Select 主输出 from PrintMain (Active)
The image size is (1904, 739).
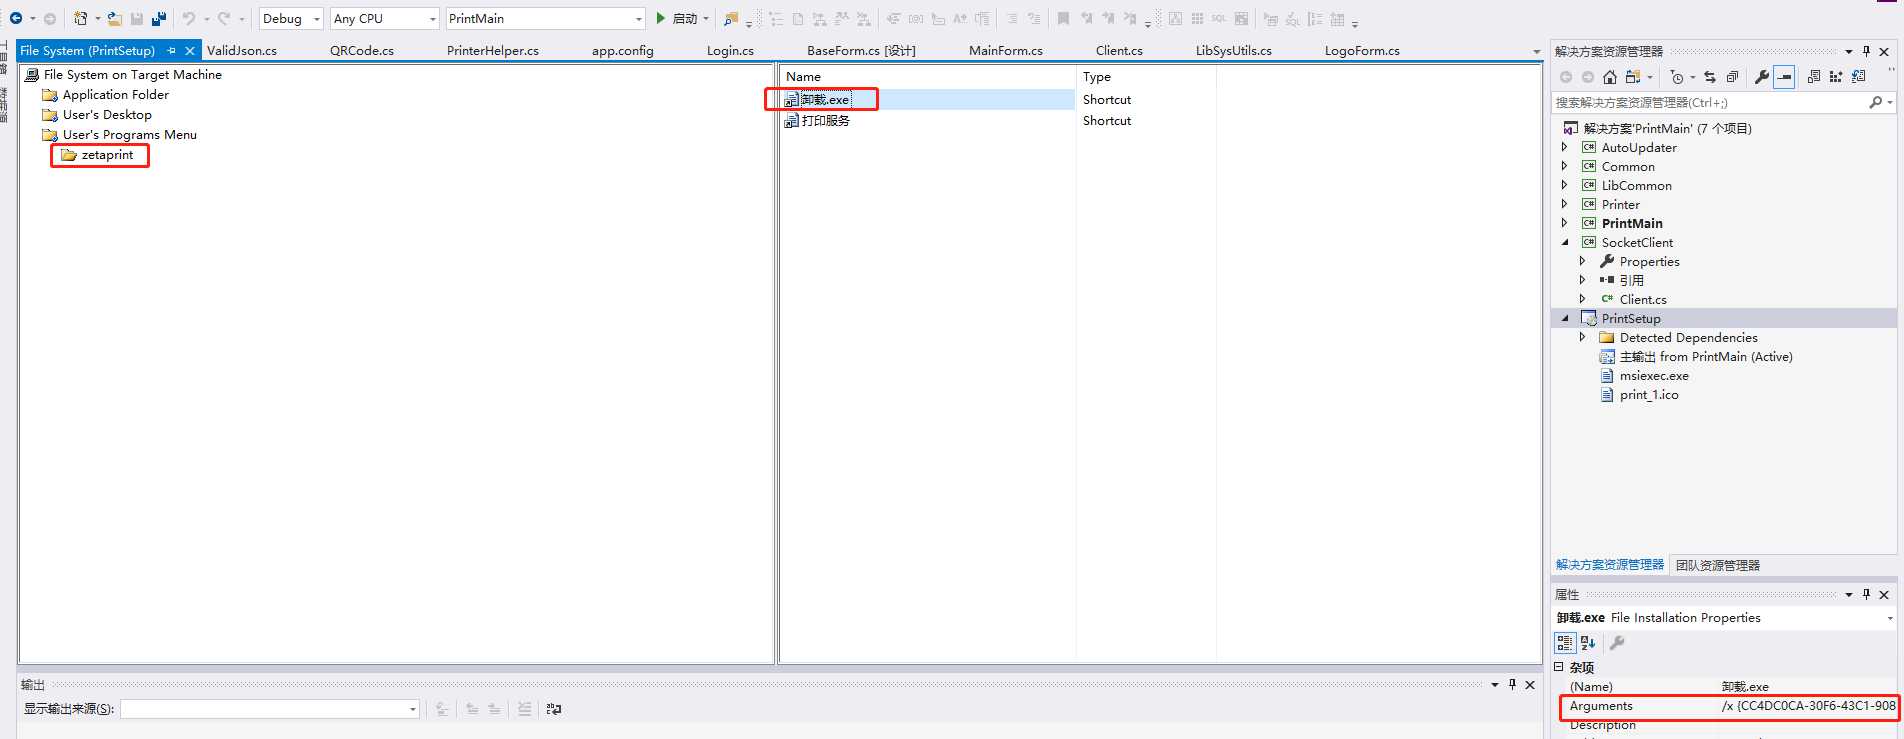click(1706, 357)
